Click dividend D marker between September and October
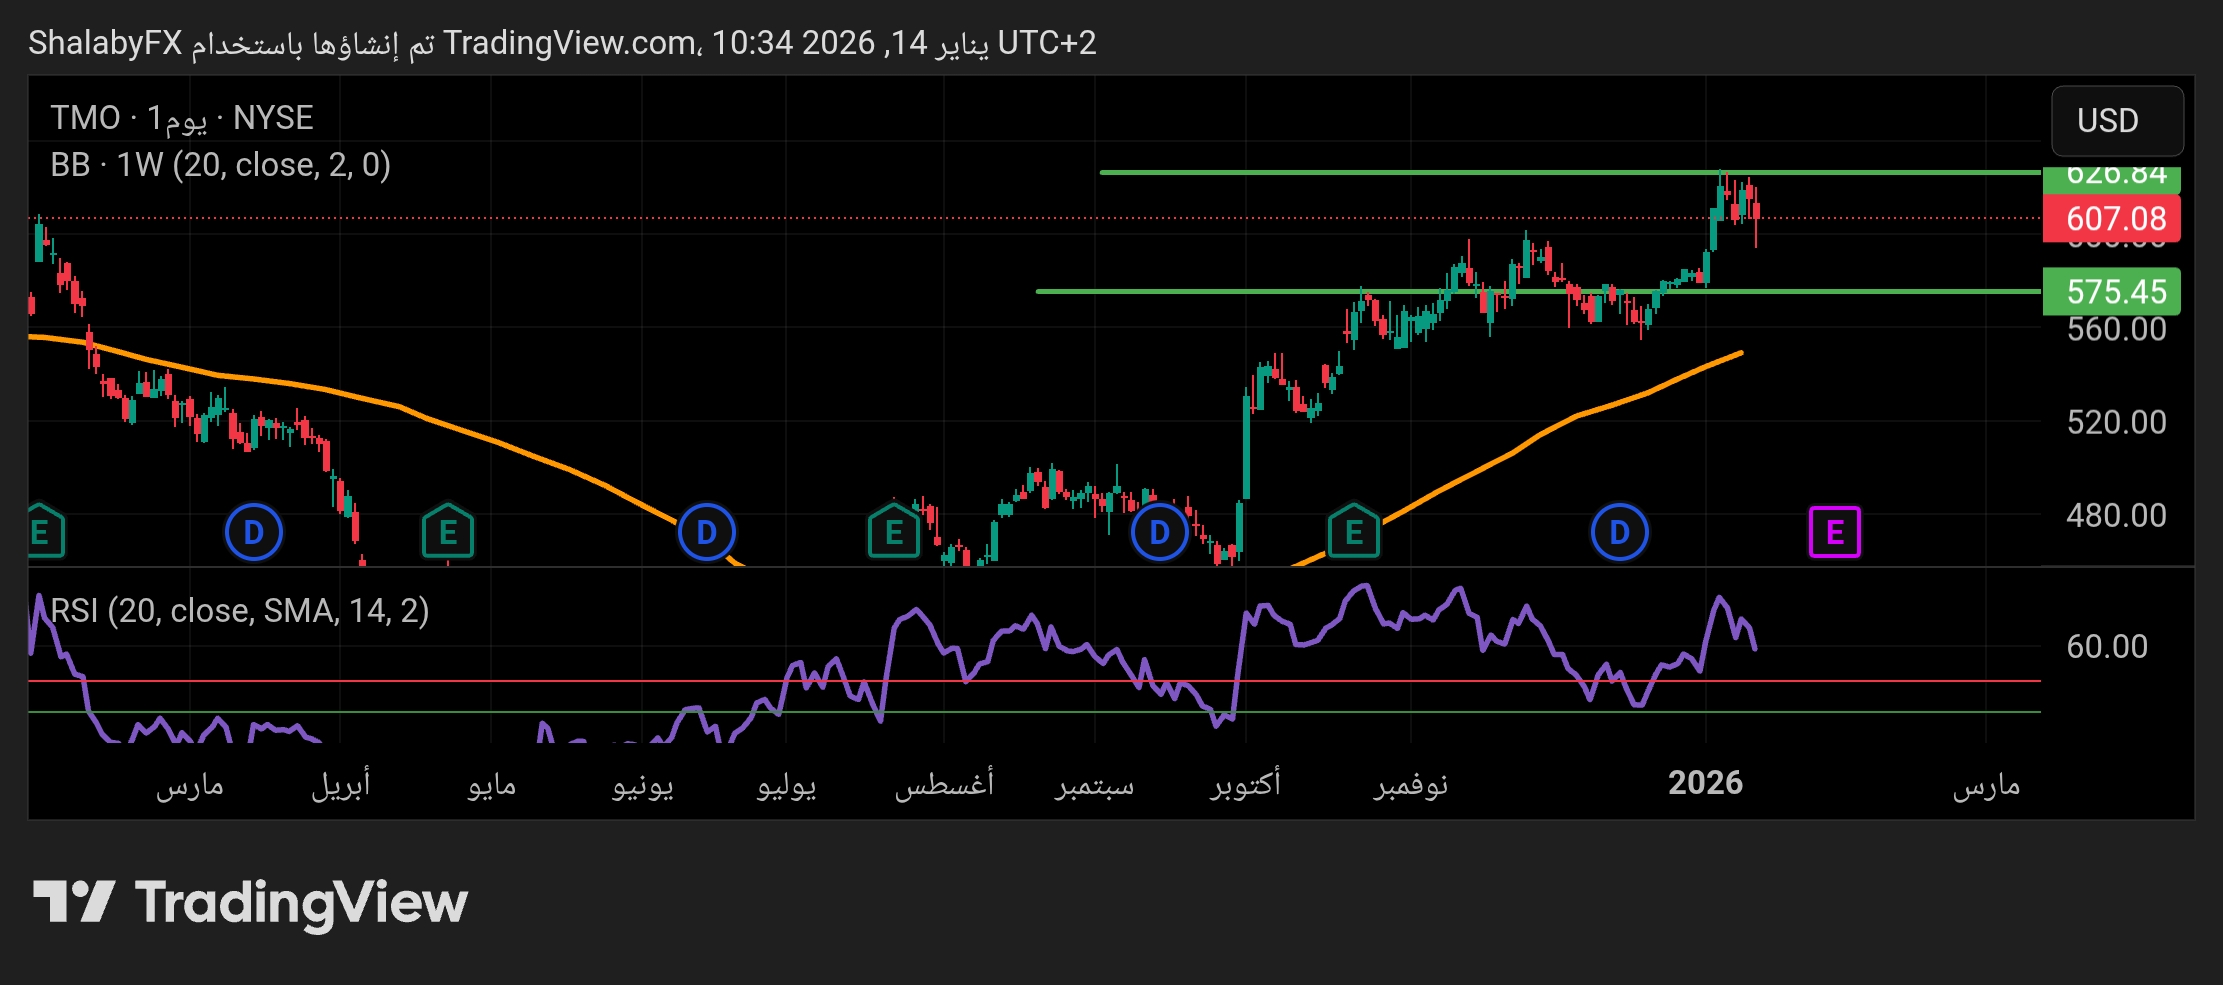The width and height of the screenshot is (2223, 985). [1159, 532]
